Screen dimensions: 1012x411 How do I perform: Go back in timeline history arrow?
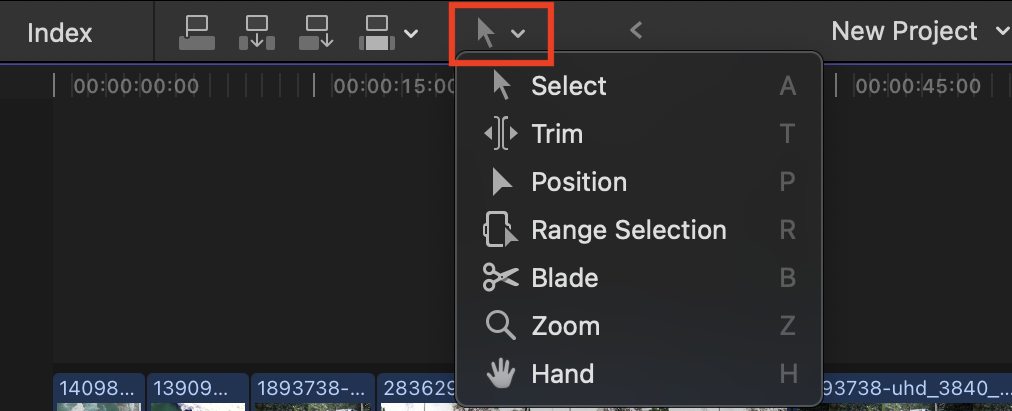[636, 30]
